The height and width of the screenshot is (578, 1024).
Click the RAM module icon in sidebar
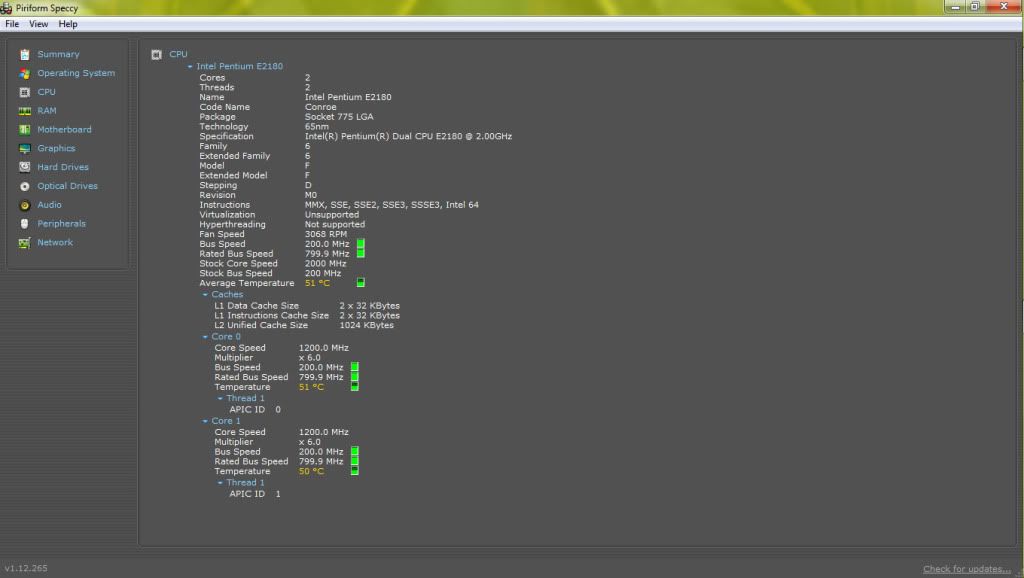(25, 111)
